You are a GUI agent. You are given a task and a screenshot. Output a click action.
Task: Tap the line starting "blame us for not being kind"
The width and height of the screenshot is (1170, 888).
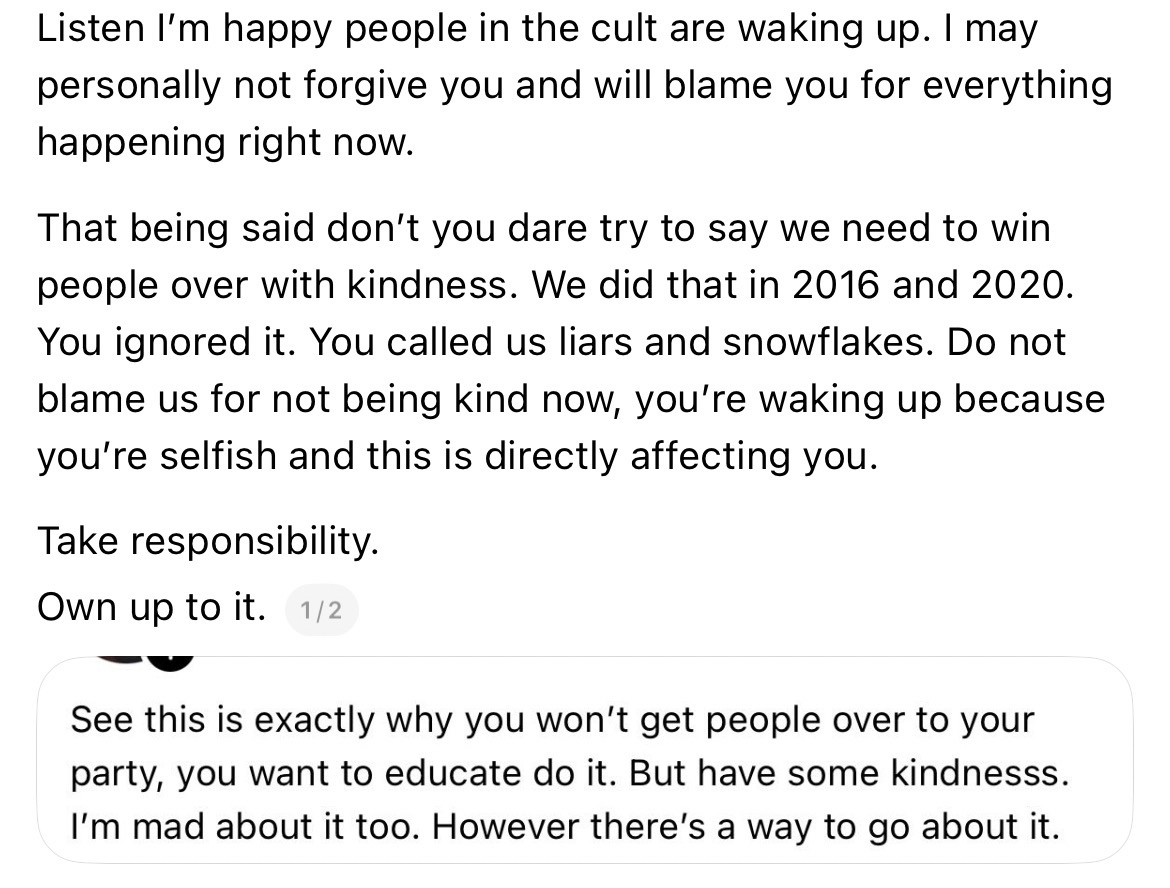pyautogui.click(x=571, y=400)
